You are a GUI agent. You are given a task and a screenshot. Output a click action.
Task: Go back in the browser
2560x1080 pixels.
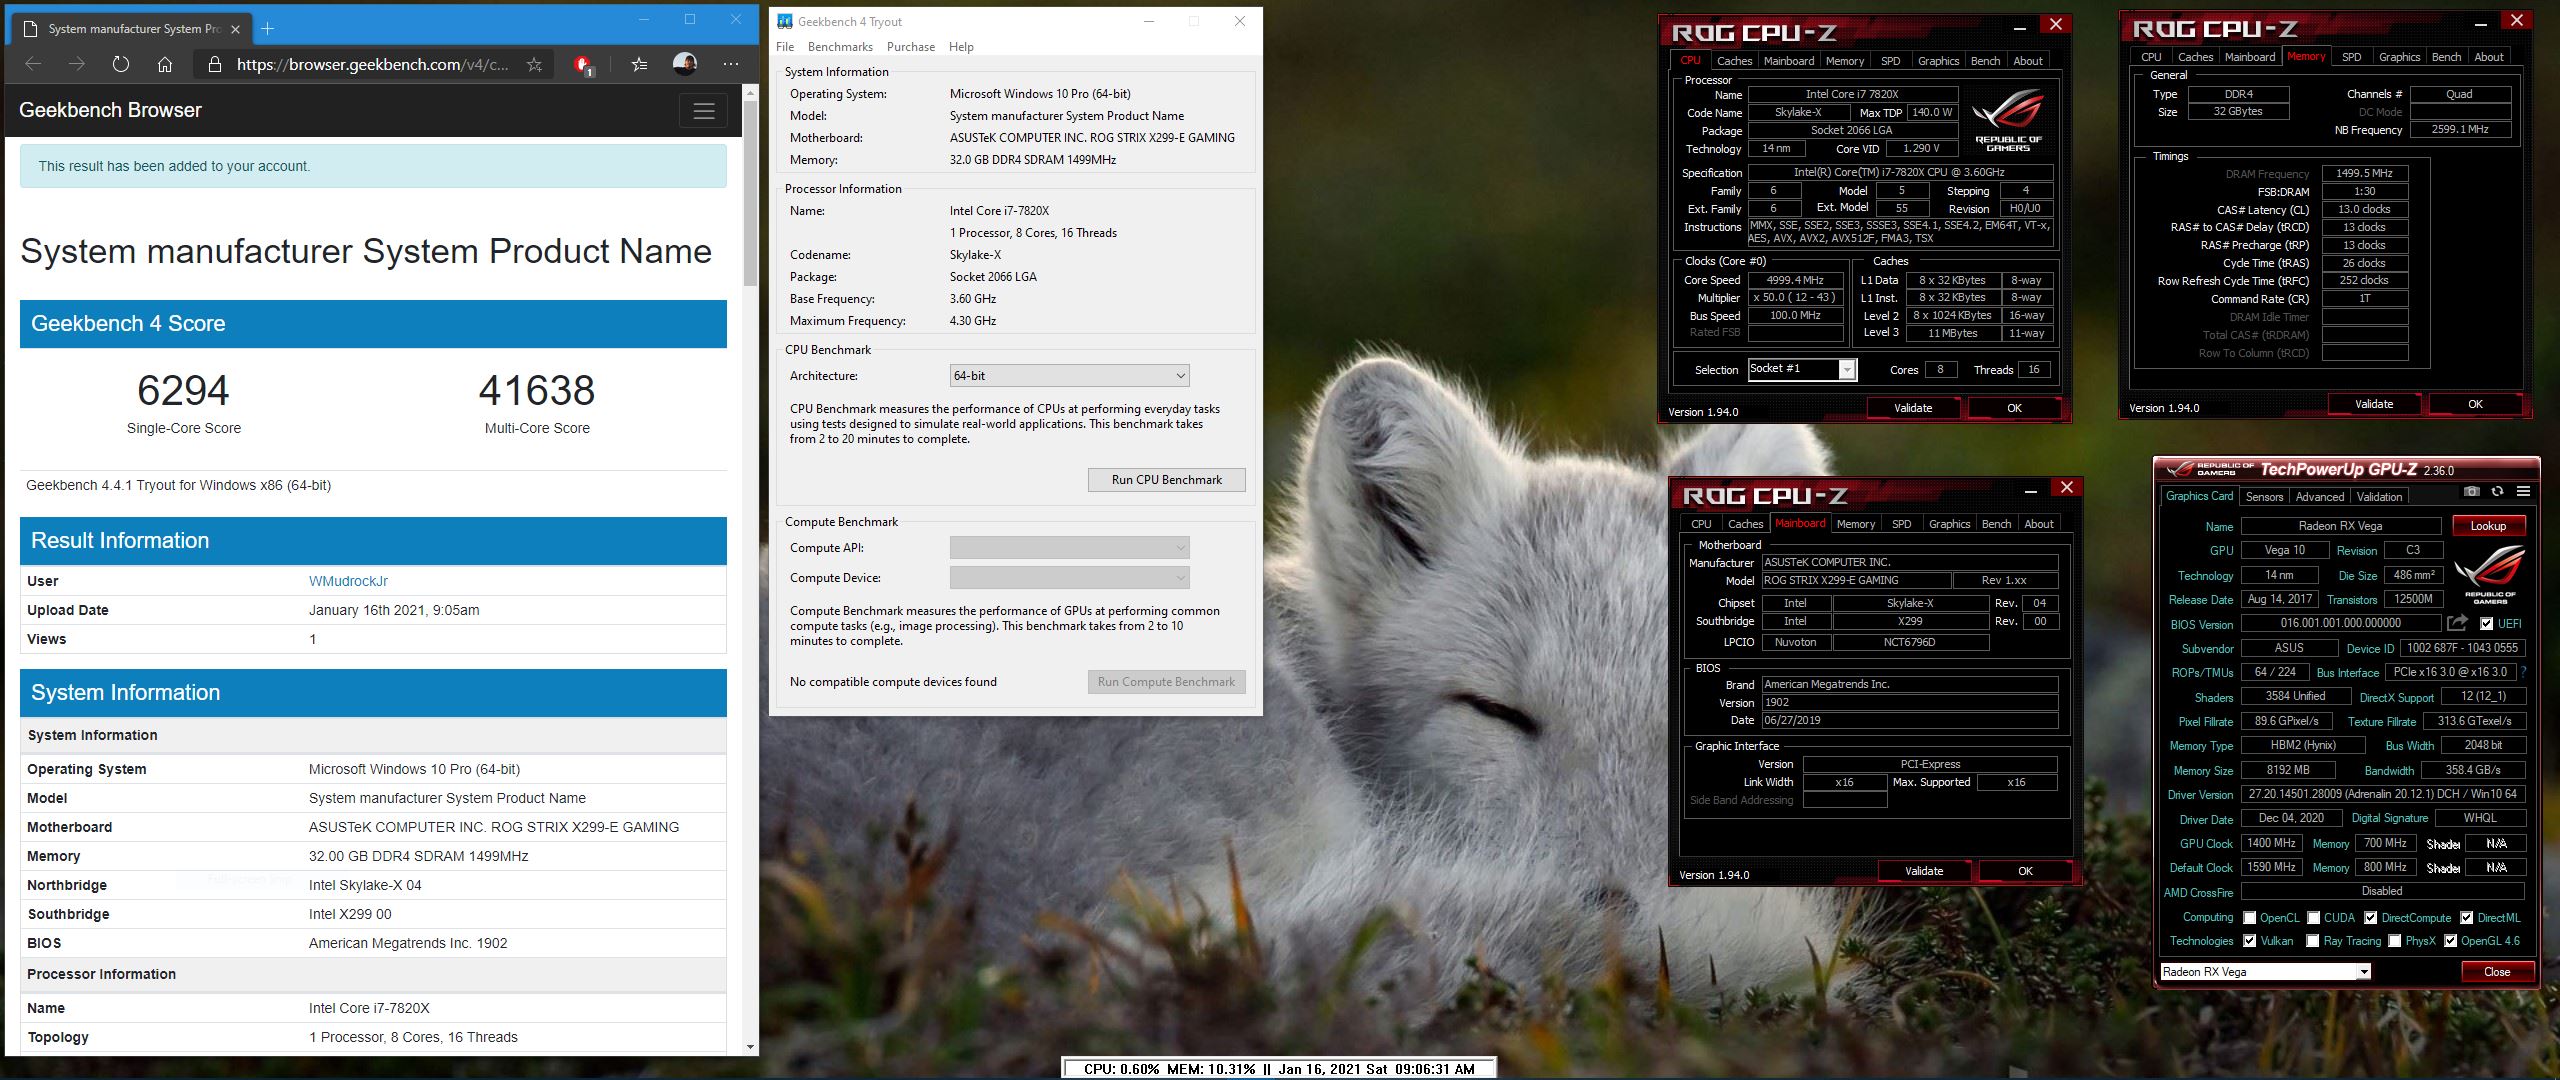(x=33, y=64)
